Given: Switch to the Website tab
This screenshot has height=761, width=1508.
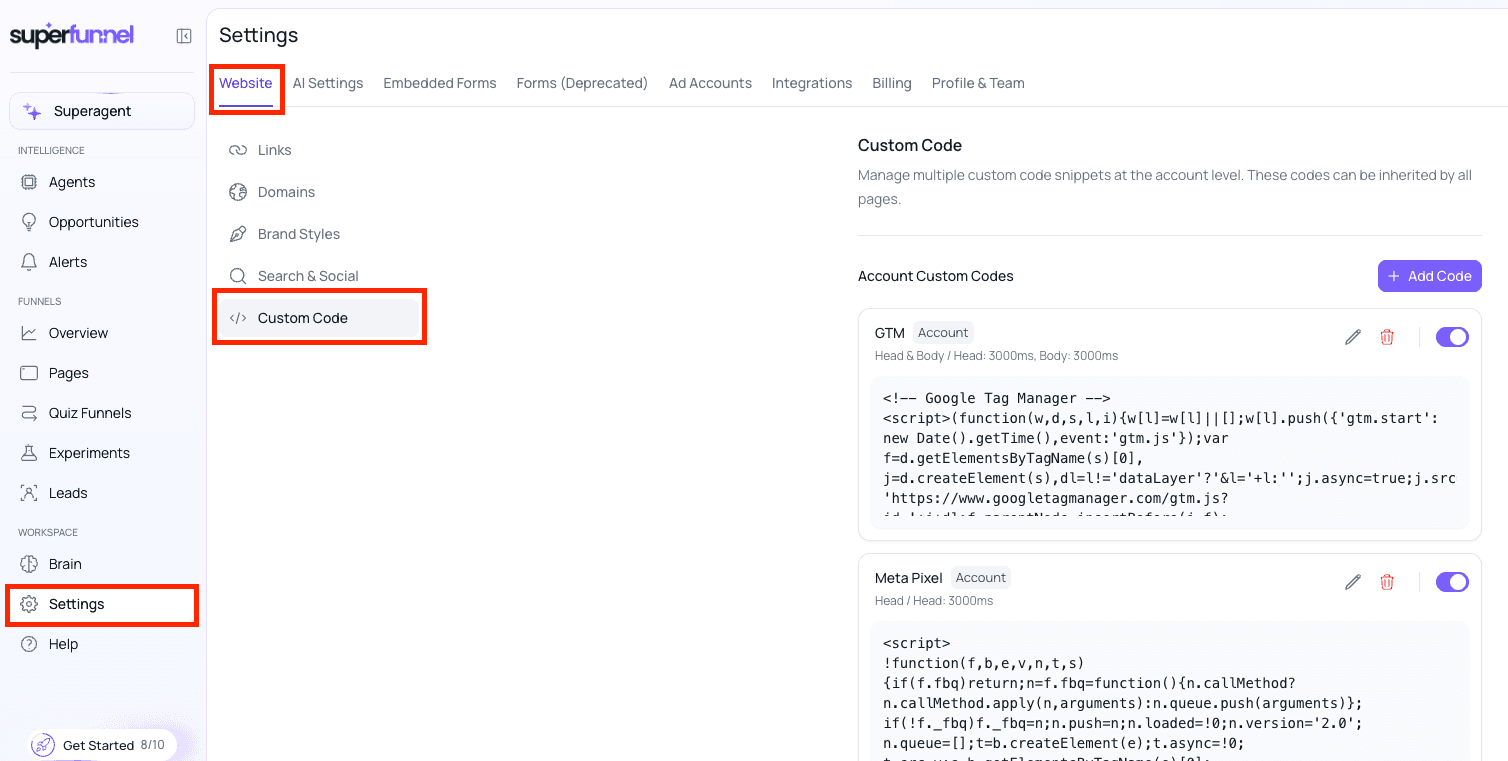Looking at the screenshot, I should (246, 83).
